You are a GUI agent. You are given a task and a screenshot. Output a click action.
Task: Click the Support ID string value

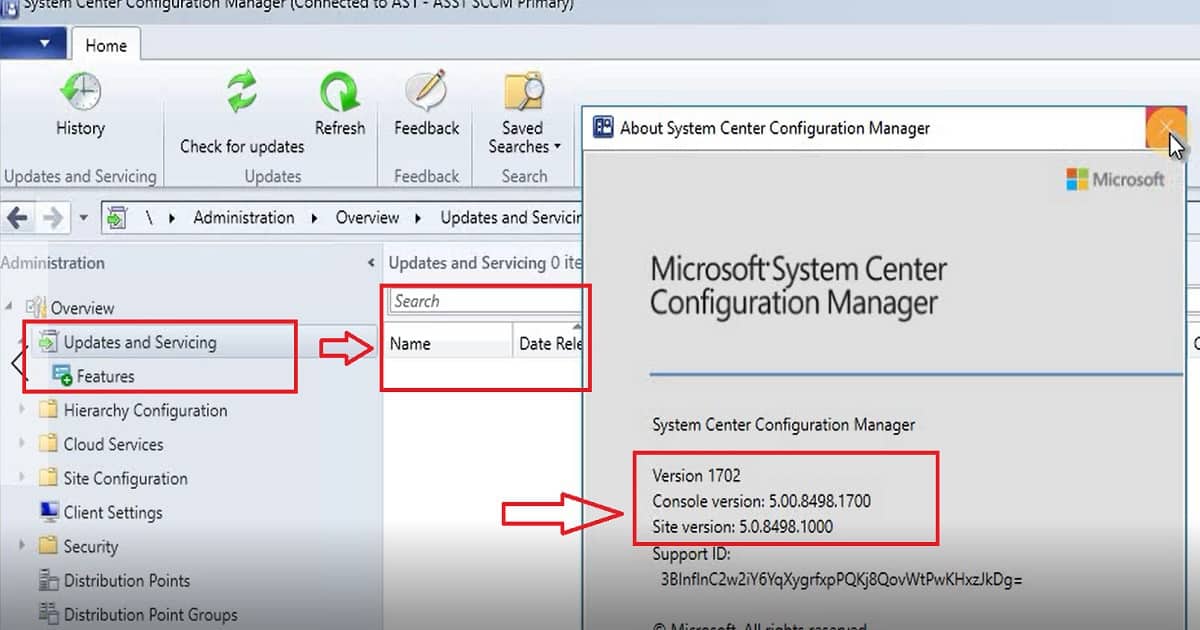[841, 579]
